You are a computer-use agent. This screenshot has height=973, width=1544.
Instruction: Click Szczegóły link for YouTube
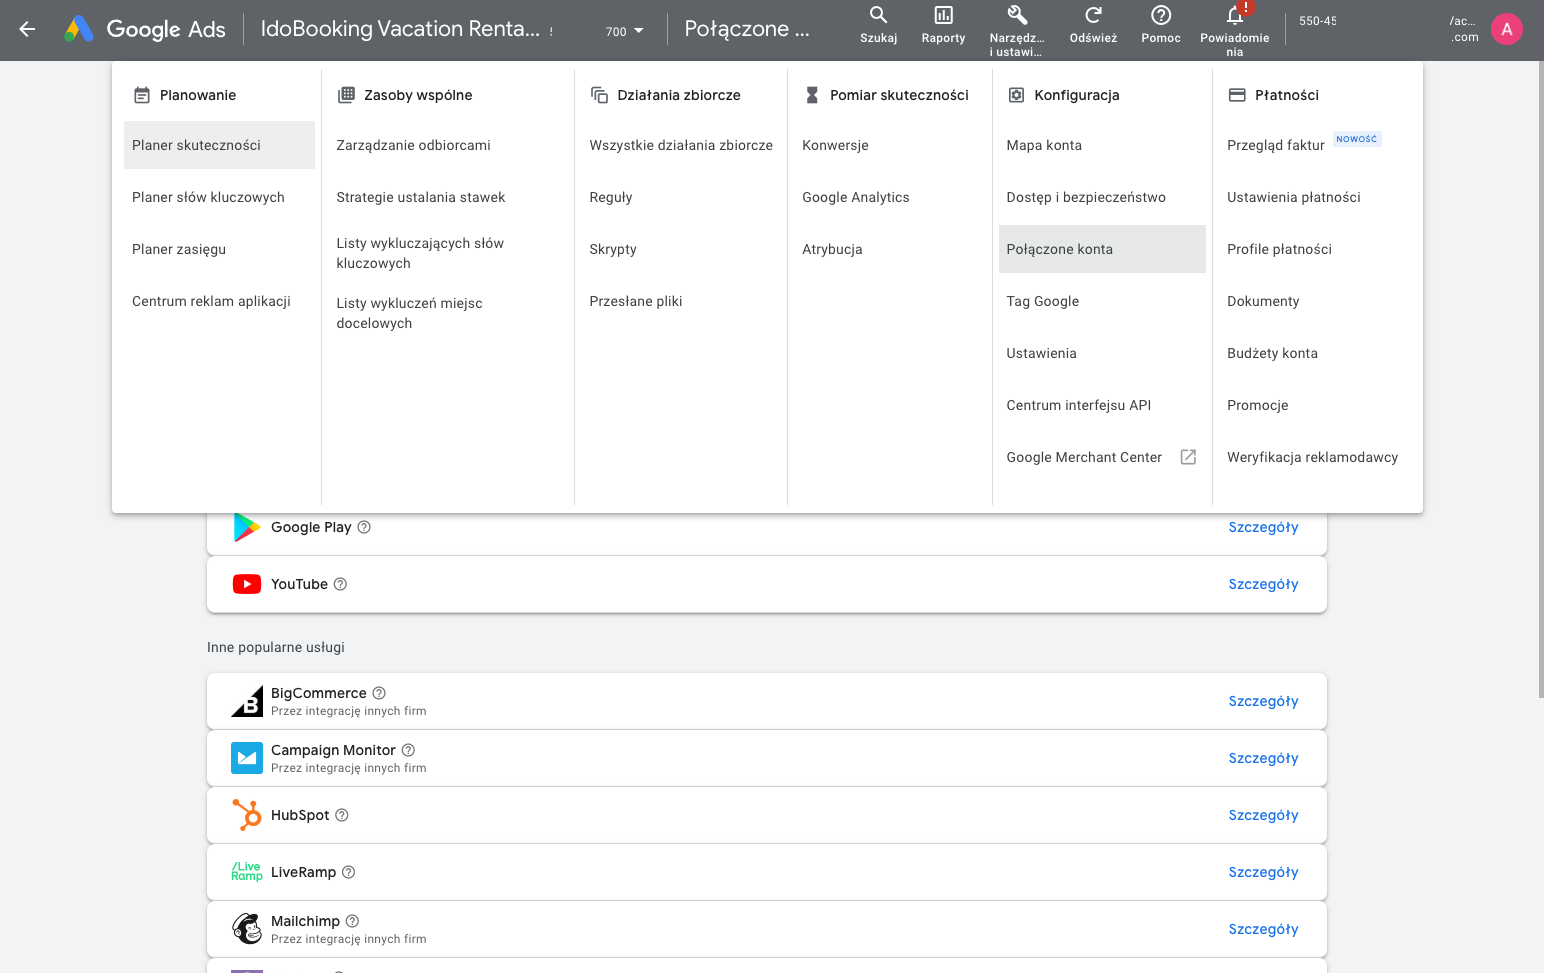coord(1263,584)
